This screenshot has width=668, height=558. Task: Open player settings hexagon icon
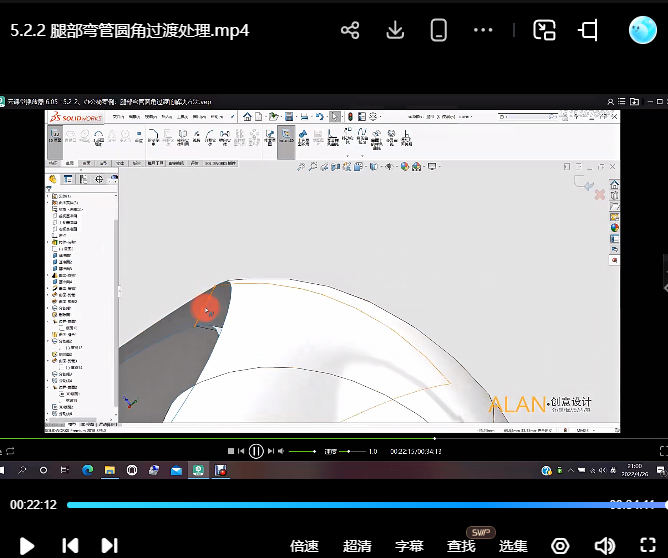560,546
